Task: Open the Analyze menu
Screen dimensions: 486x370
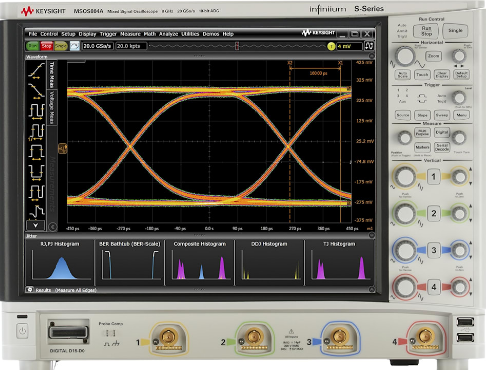Action: (168, 34)
